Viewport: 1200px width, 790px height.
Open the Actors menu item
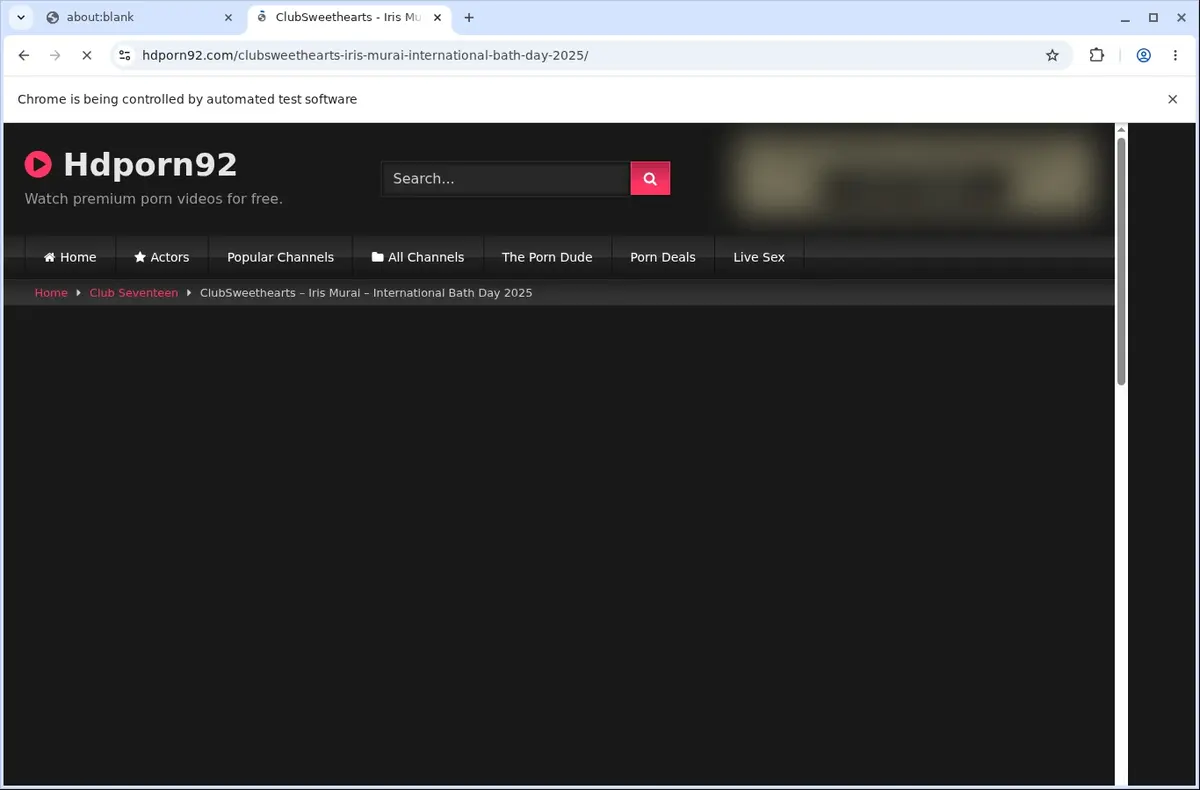162,257
